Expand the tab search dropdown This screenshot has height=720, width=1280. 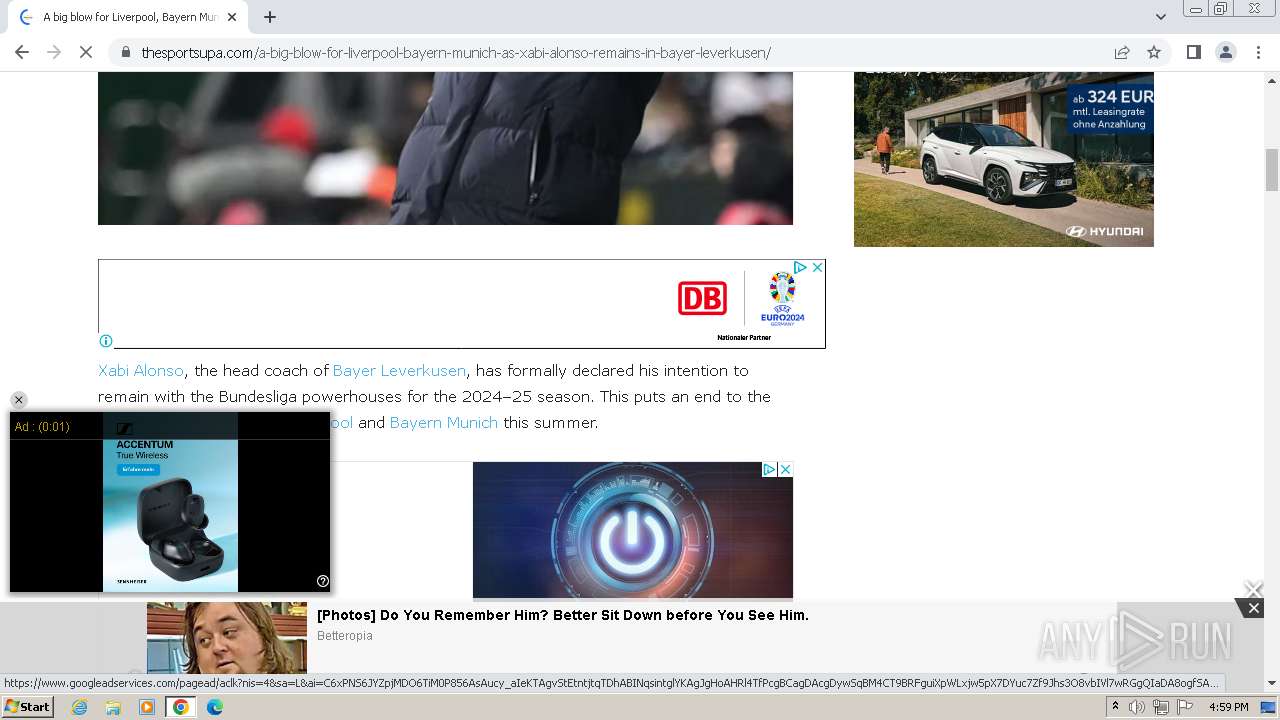click(x=1161, y=17)
